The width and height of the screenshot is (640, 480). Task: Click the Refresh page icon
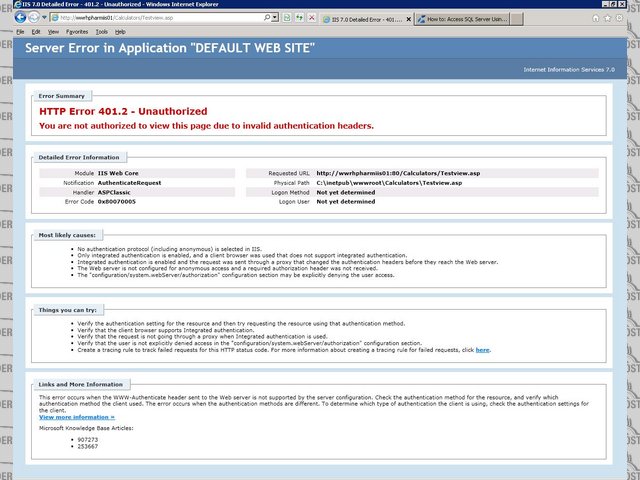[x=300, y=18]
